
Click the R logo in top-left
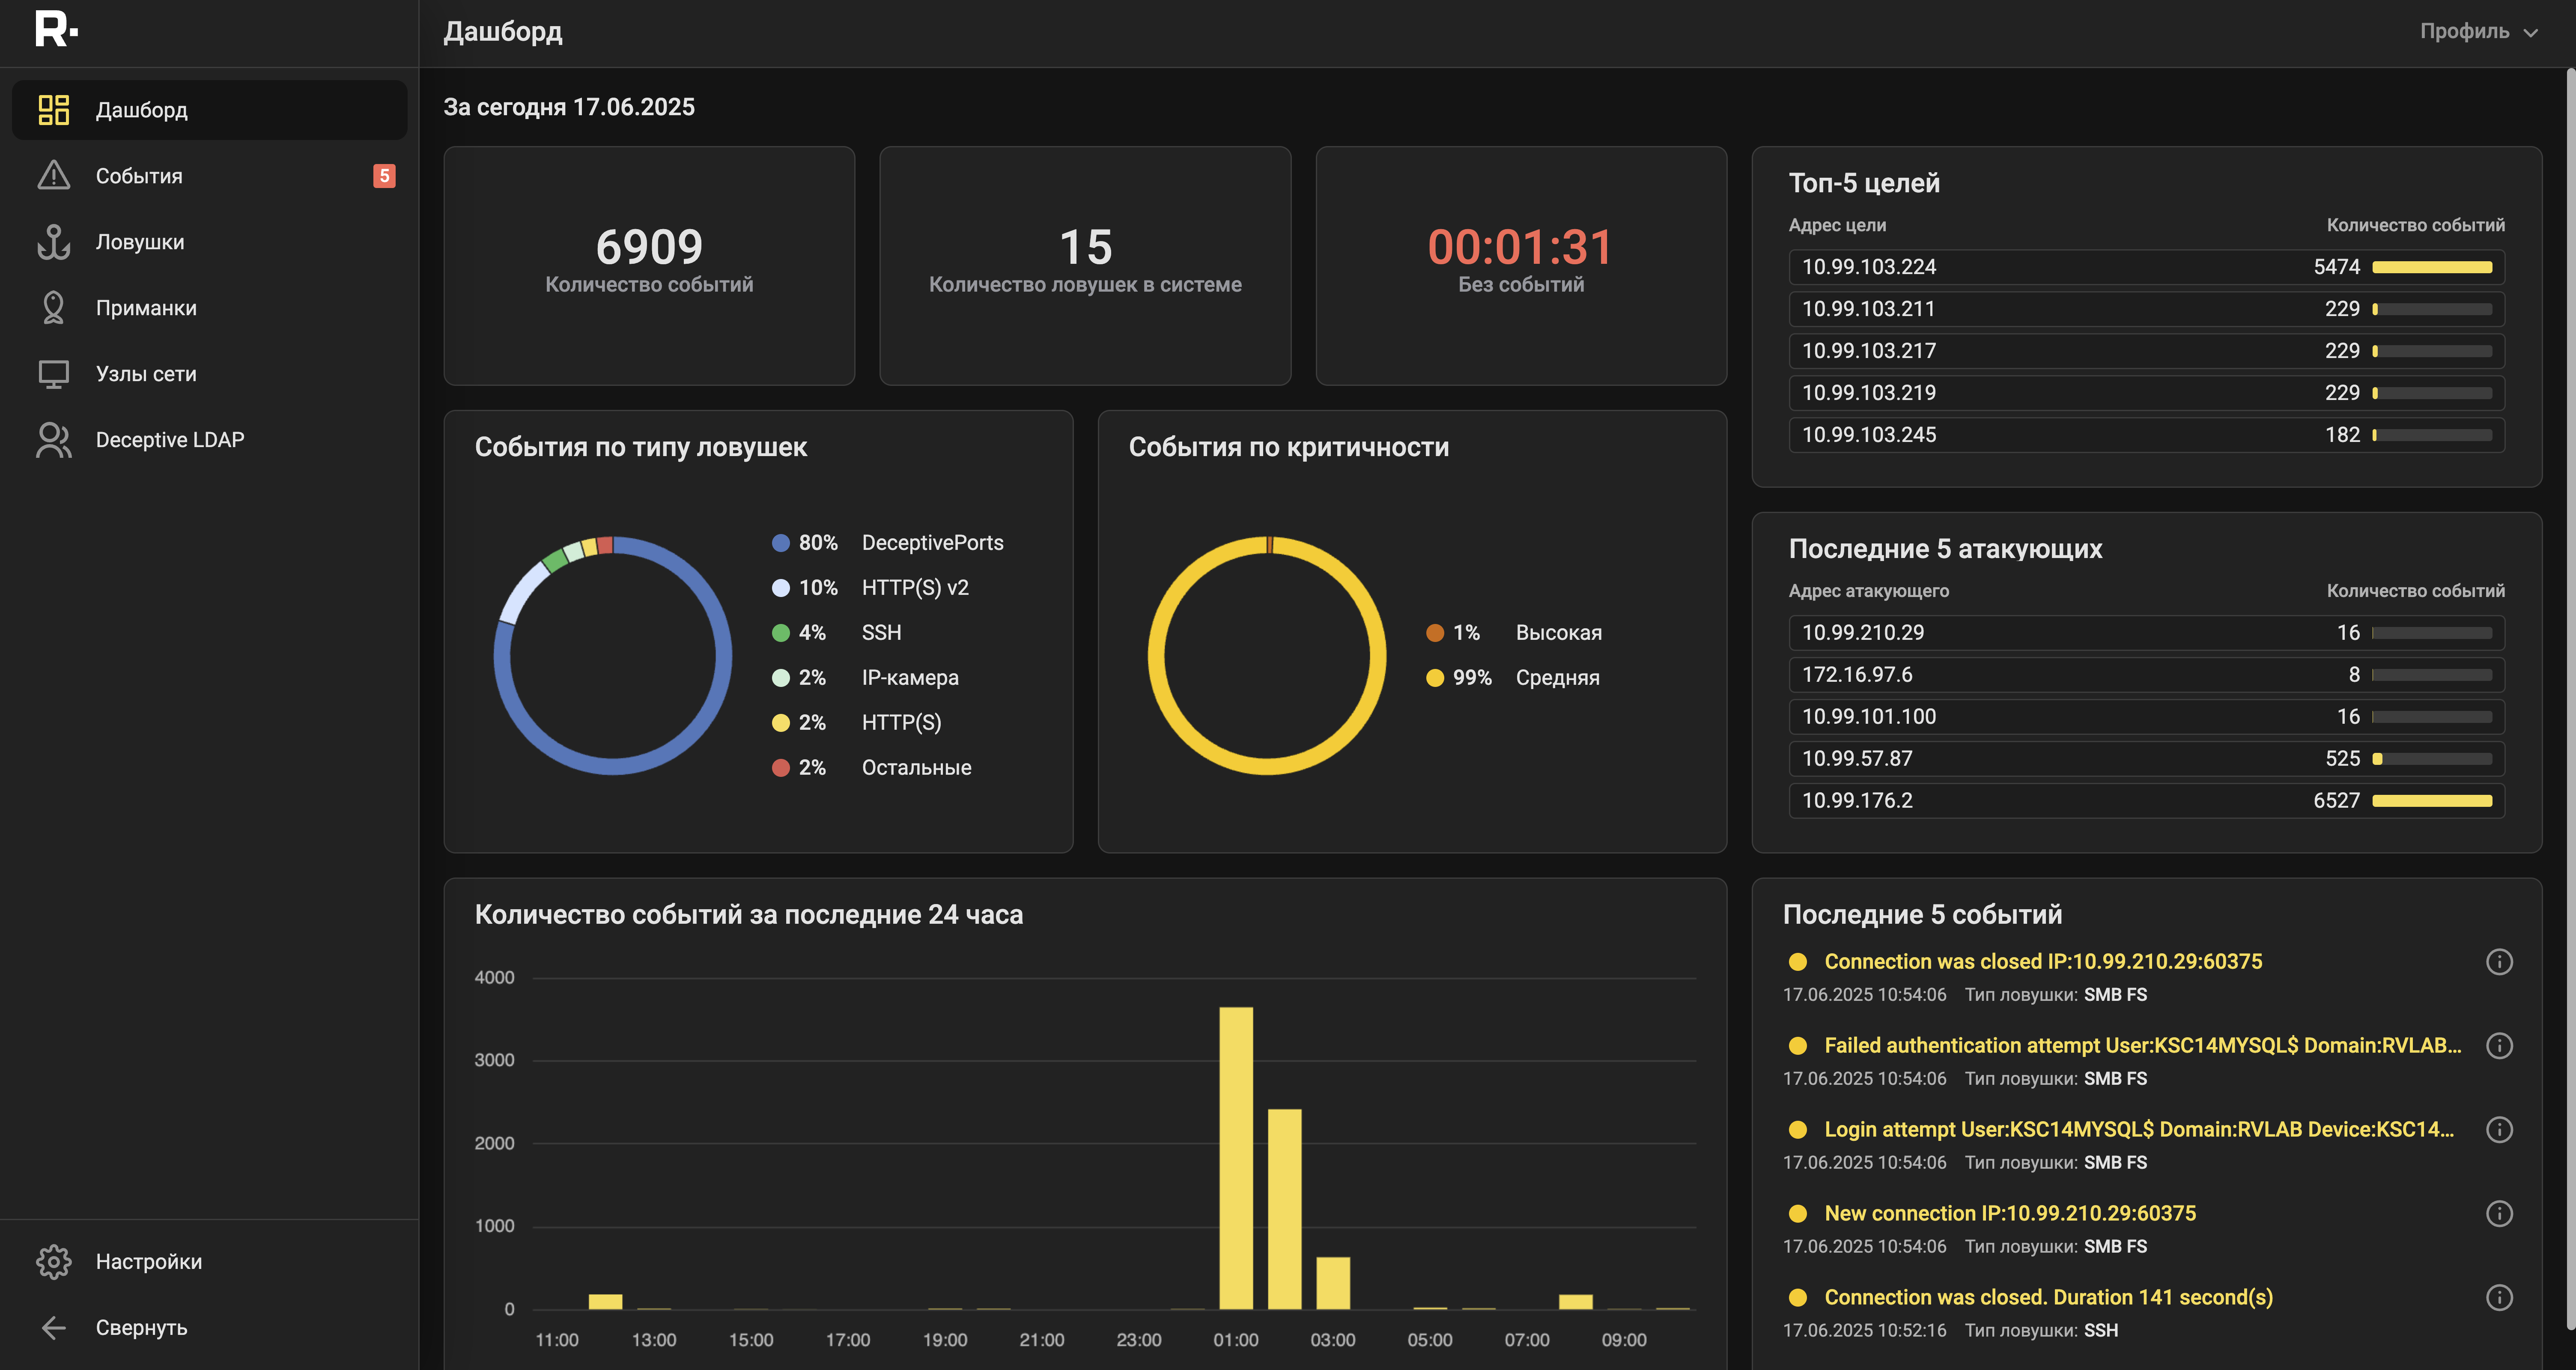coord(56,29)
